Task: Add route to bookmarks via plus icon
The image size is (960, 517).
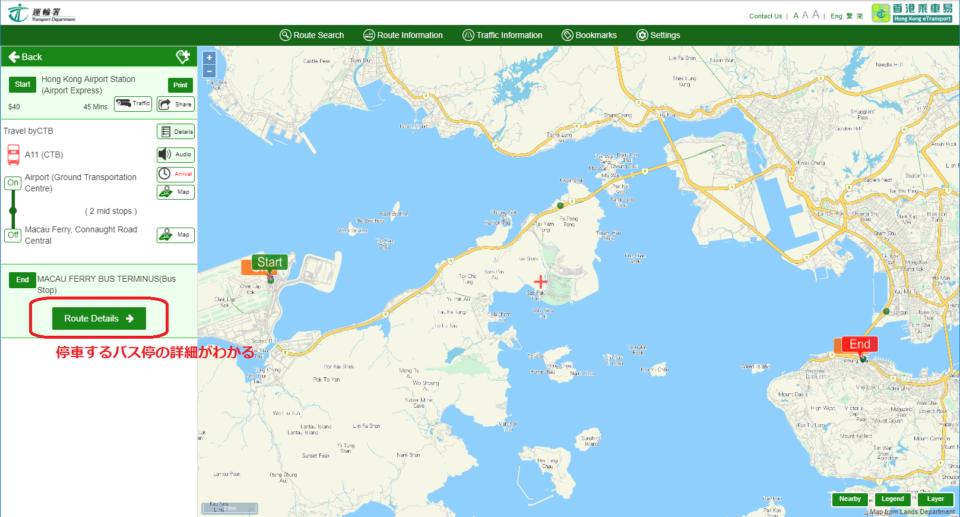Action: pos(182,57)
